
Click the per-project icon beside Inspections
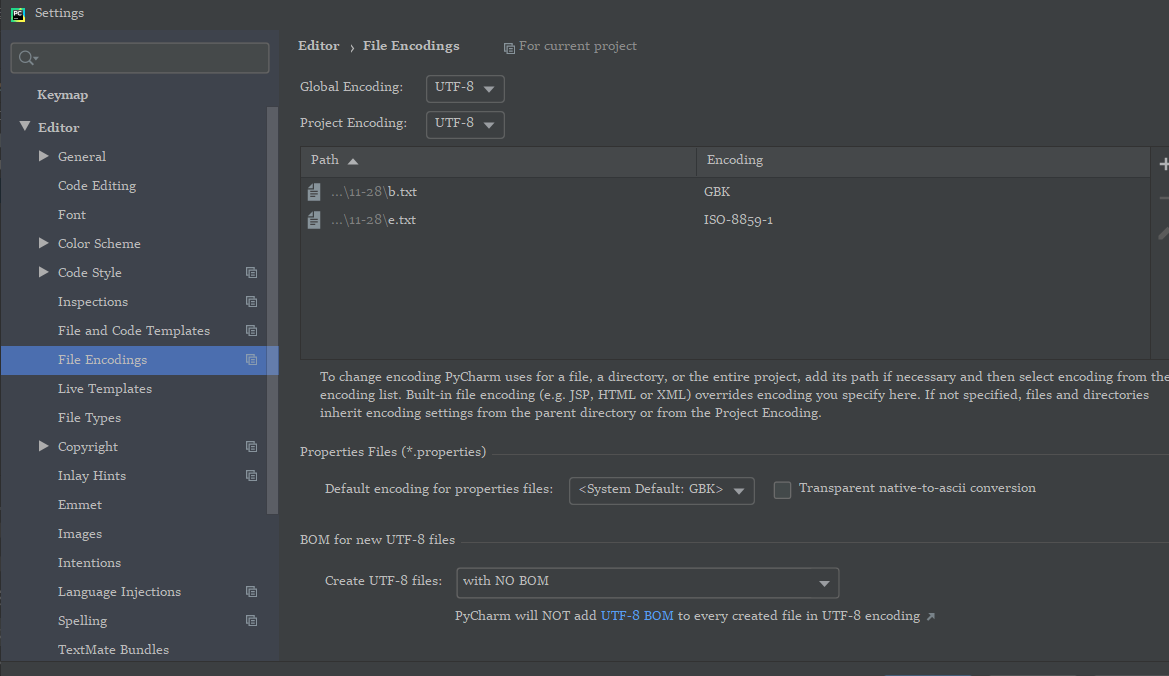[x=251, y=301]
